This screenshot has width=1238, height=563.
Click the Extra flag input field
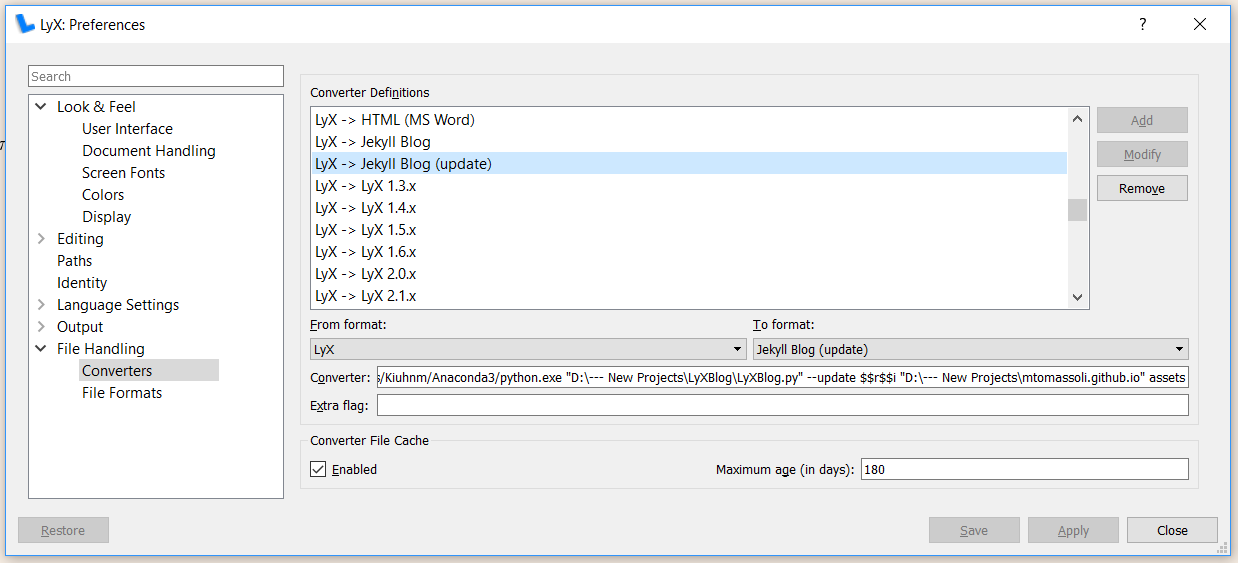point(782,405)
